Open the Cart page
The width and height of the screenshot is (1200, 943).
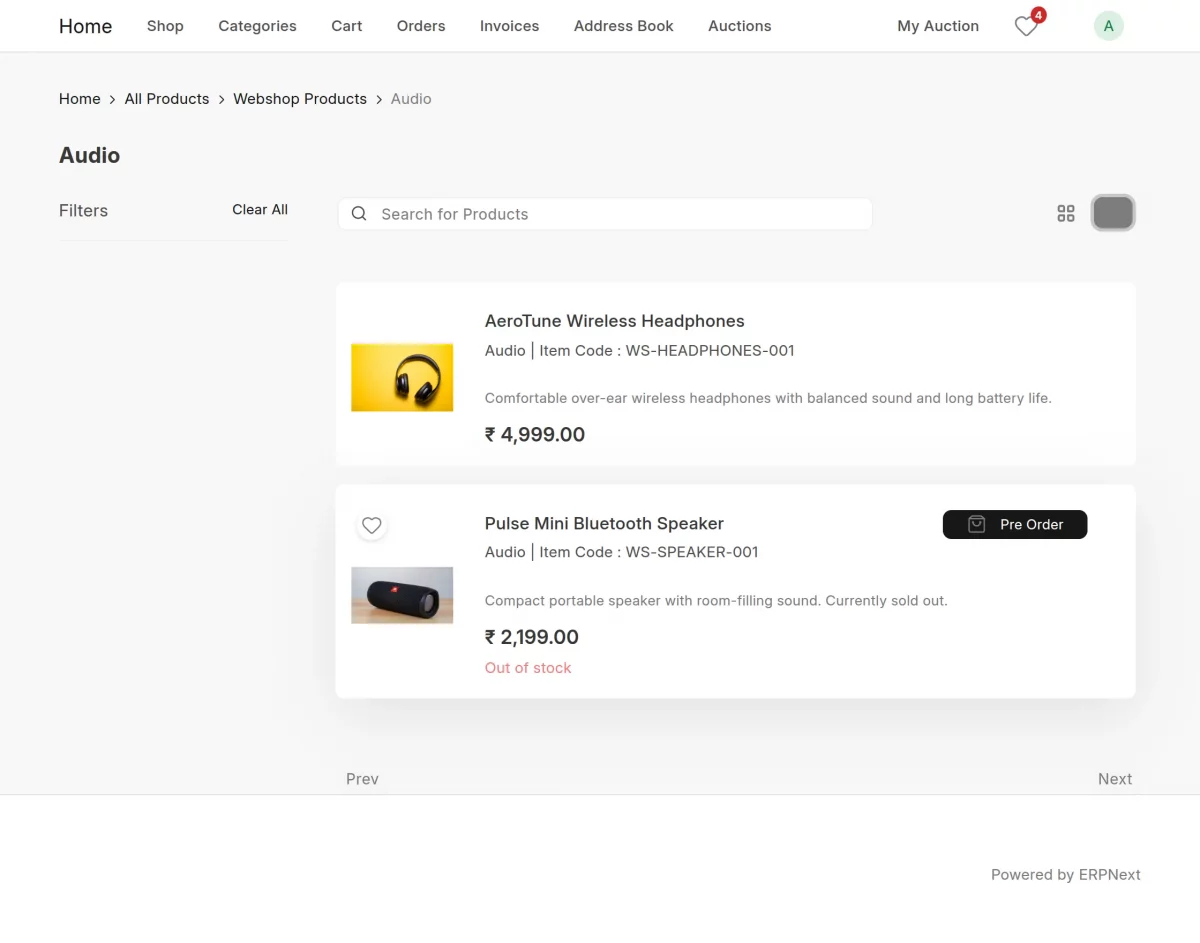pos(347,26)
